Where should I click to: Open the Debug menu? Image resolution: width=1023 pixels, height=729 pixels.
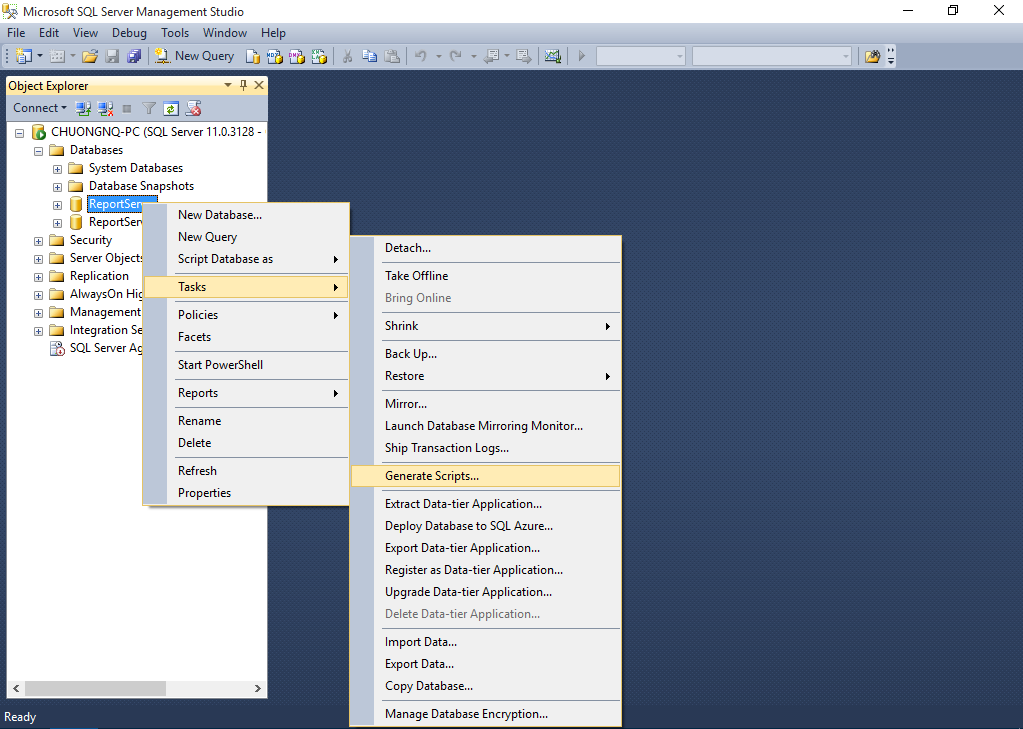tap(129, 33)
